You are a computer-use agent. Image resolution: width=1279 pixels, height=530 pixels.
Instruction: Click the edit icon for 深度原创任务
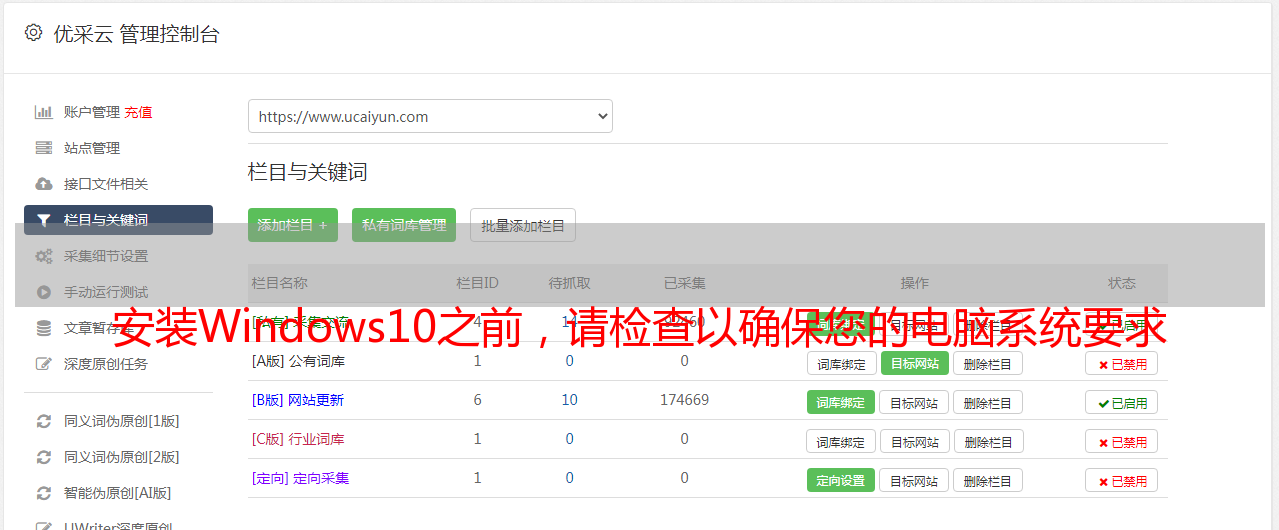tap(43, 364)
